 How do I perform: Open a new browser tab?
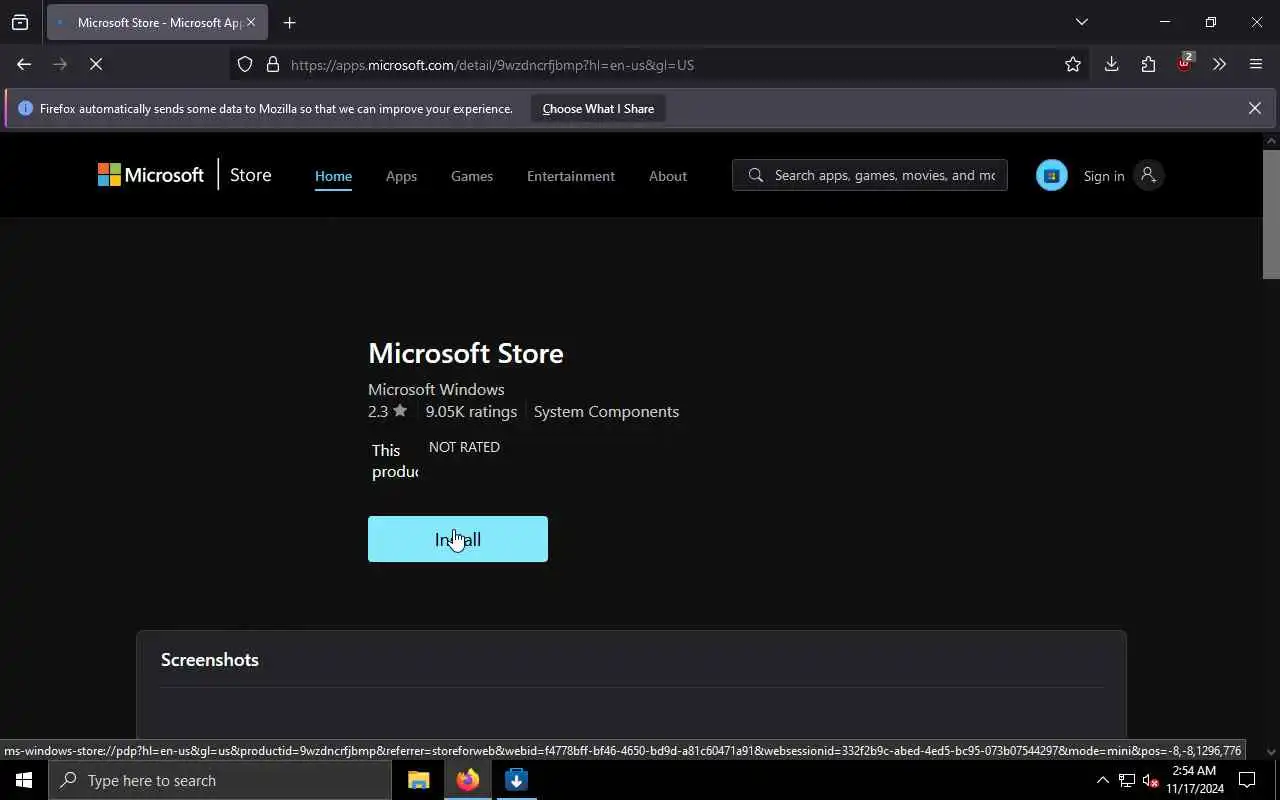(x=290, y=22)
